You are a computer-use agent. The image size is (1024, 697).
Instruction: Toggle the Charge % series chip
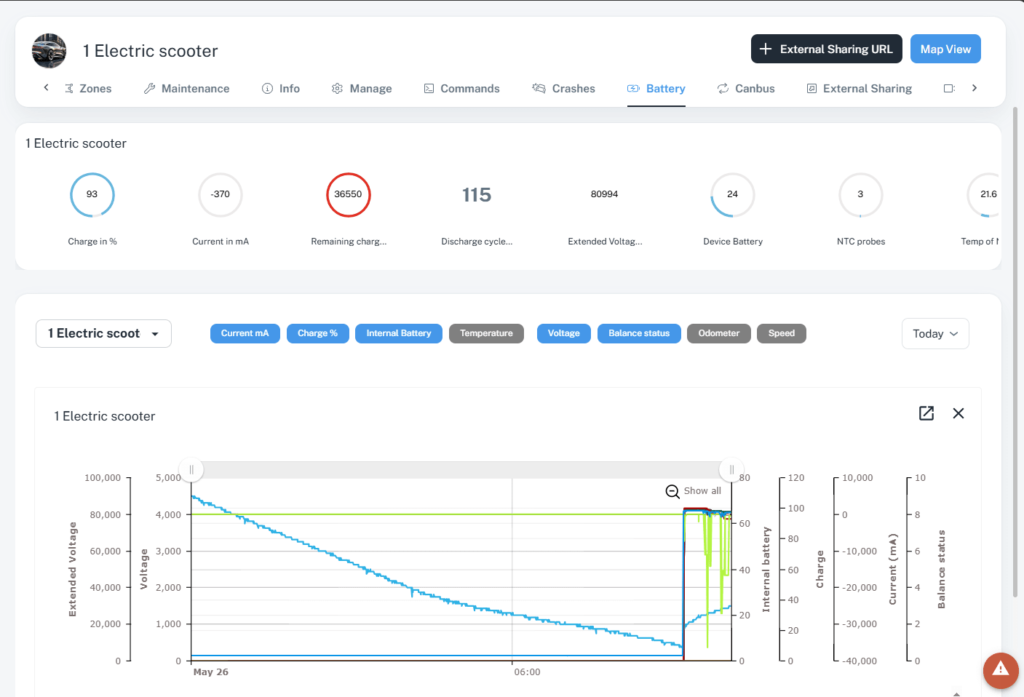click(317, 333)
